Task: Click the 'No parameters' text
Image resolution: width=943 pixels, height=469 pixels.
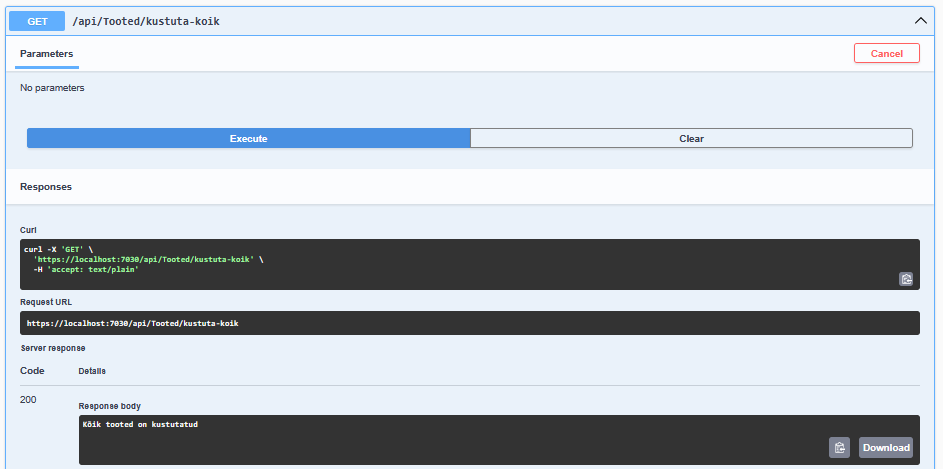Action: click(52, 88)
